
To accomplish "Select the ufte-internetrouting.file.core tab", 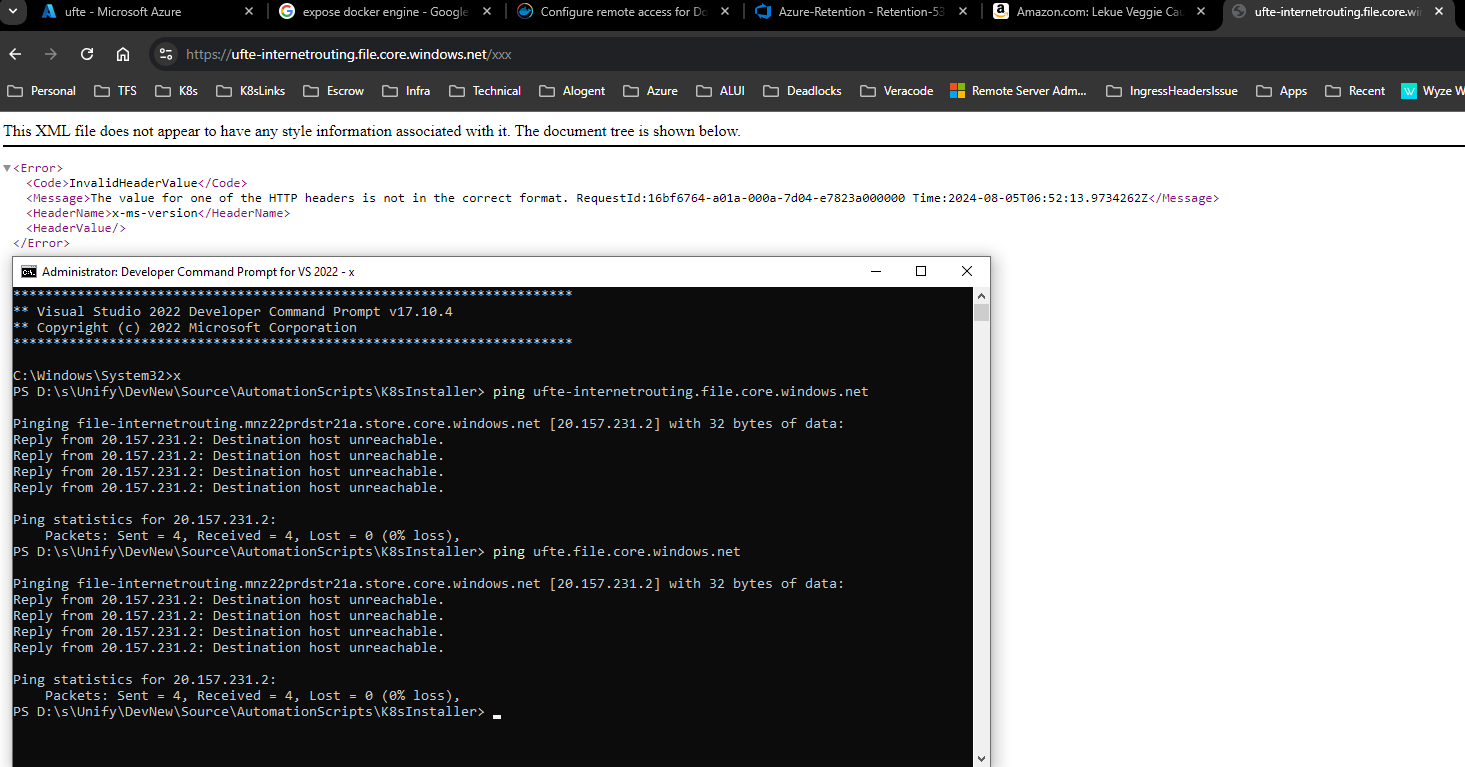I will pyautogui.click(x=1340, y=12).
